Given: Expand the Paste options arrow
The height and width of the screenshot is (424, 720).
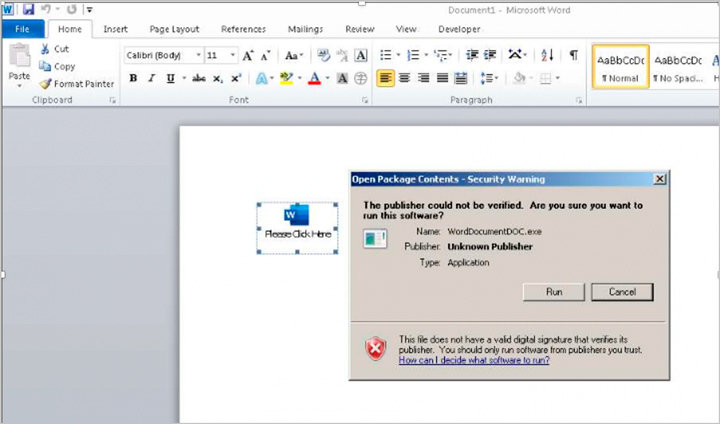Looking at the screenshot, I should (x=19, y=86).
